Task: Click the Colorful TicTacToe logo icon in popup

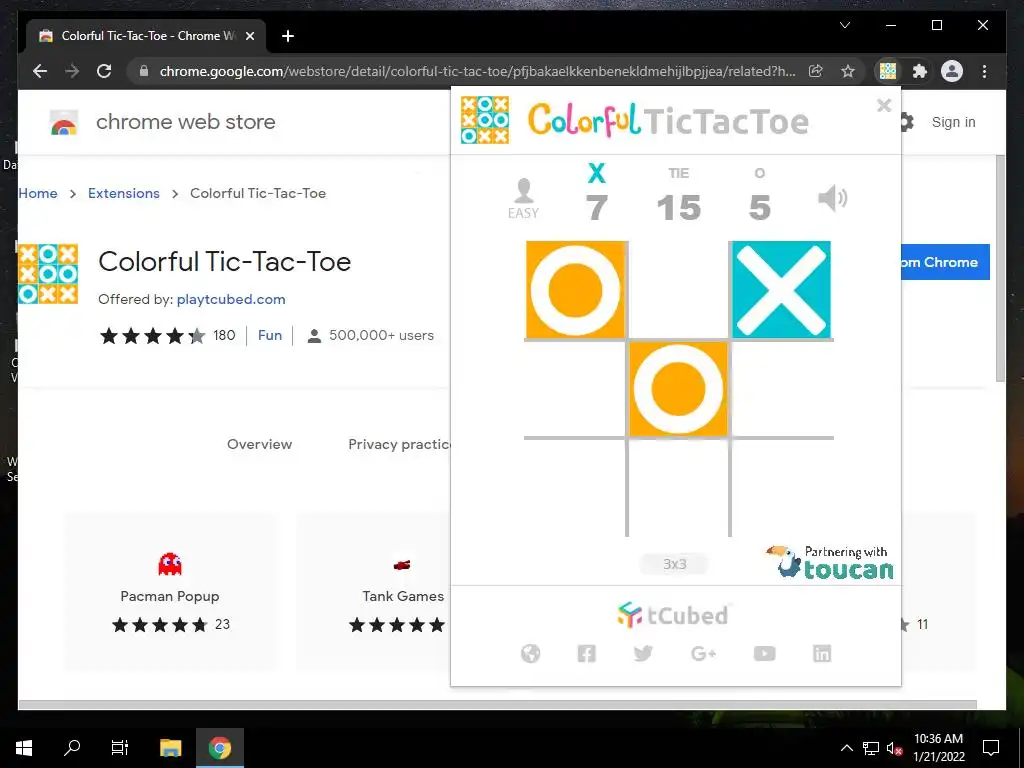Action: coord(485,120)
